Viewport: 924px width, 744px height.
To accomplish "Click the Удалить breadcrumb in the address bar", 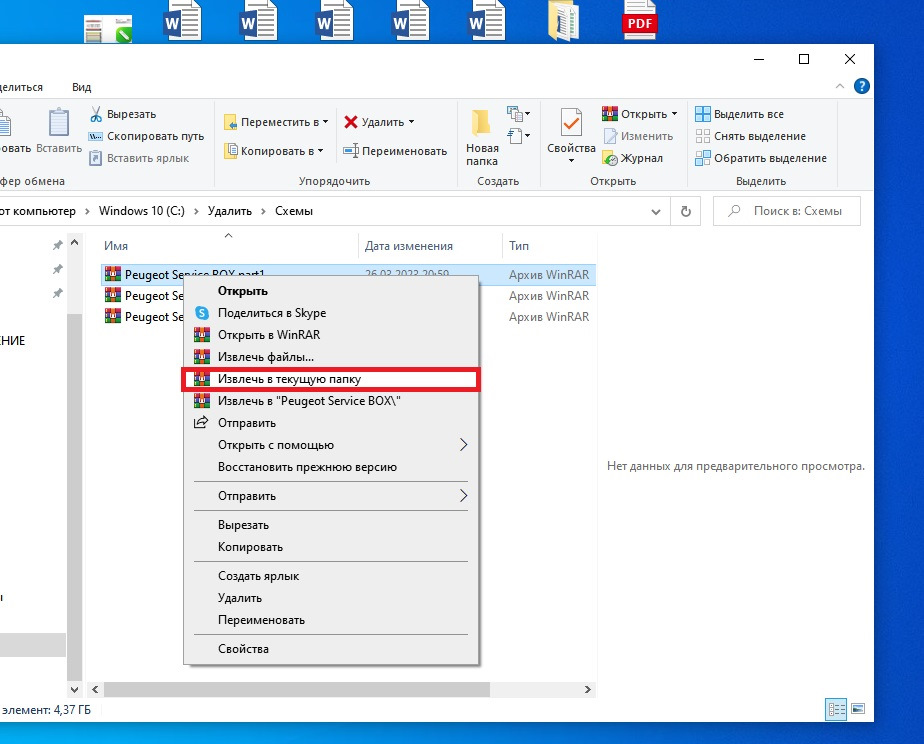I will 230,211.
